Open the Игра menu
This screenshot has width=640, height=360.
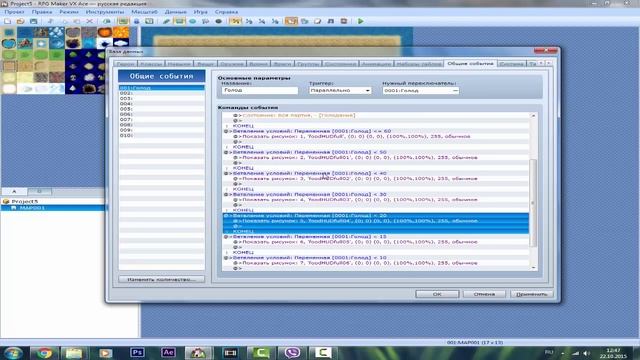tap(200, 12)
